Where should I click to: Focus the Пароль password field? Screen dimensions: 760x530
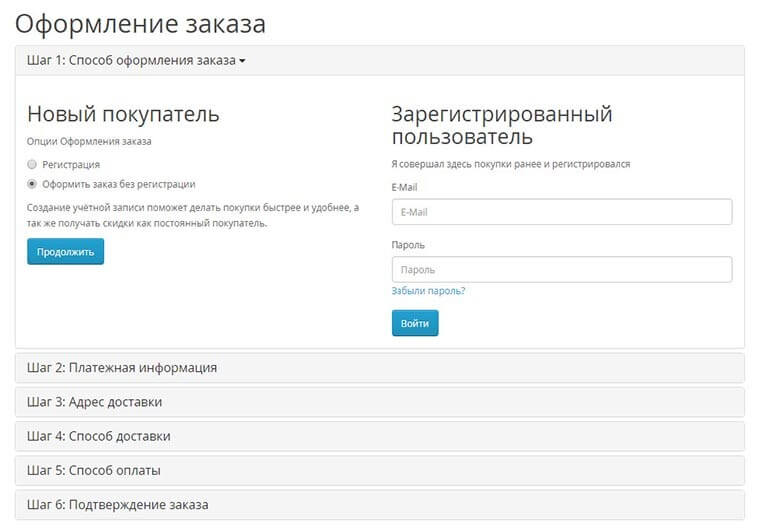coord(562,270)
